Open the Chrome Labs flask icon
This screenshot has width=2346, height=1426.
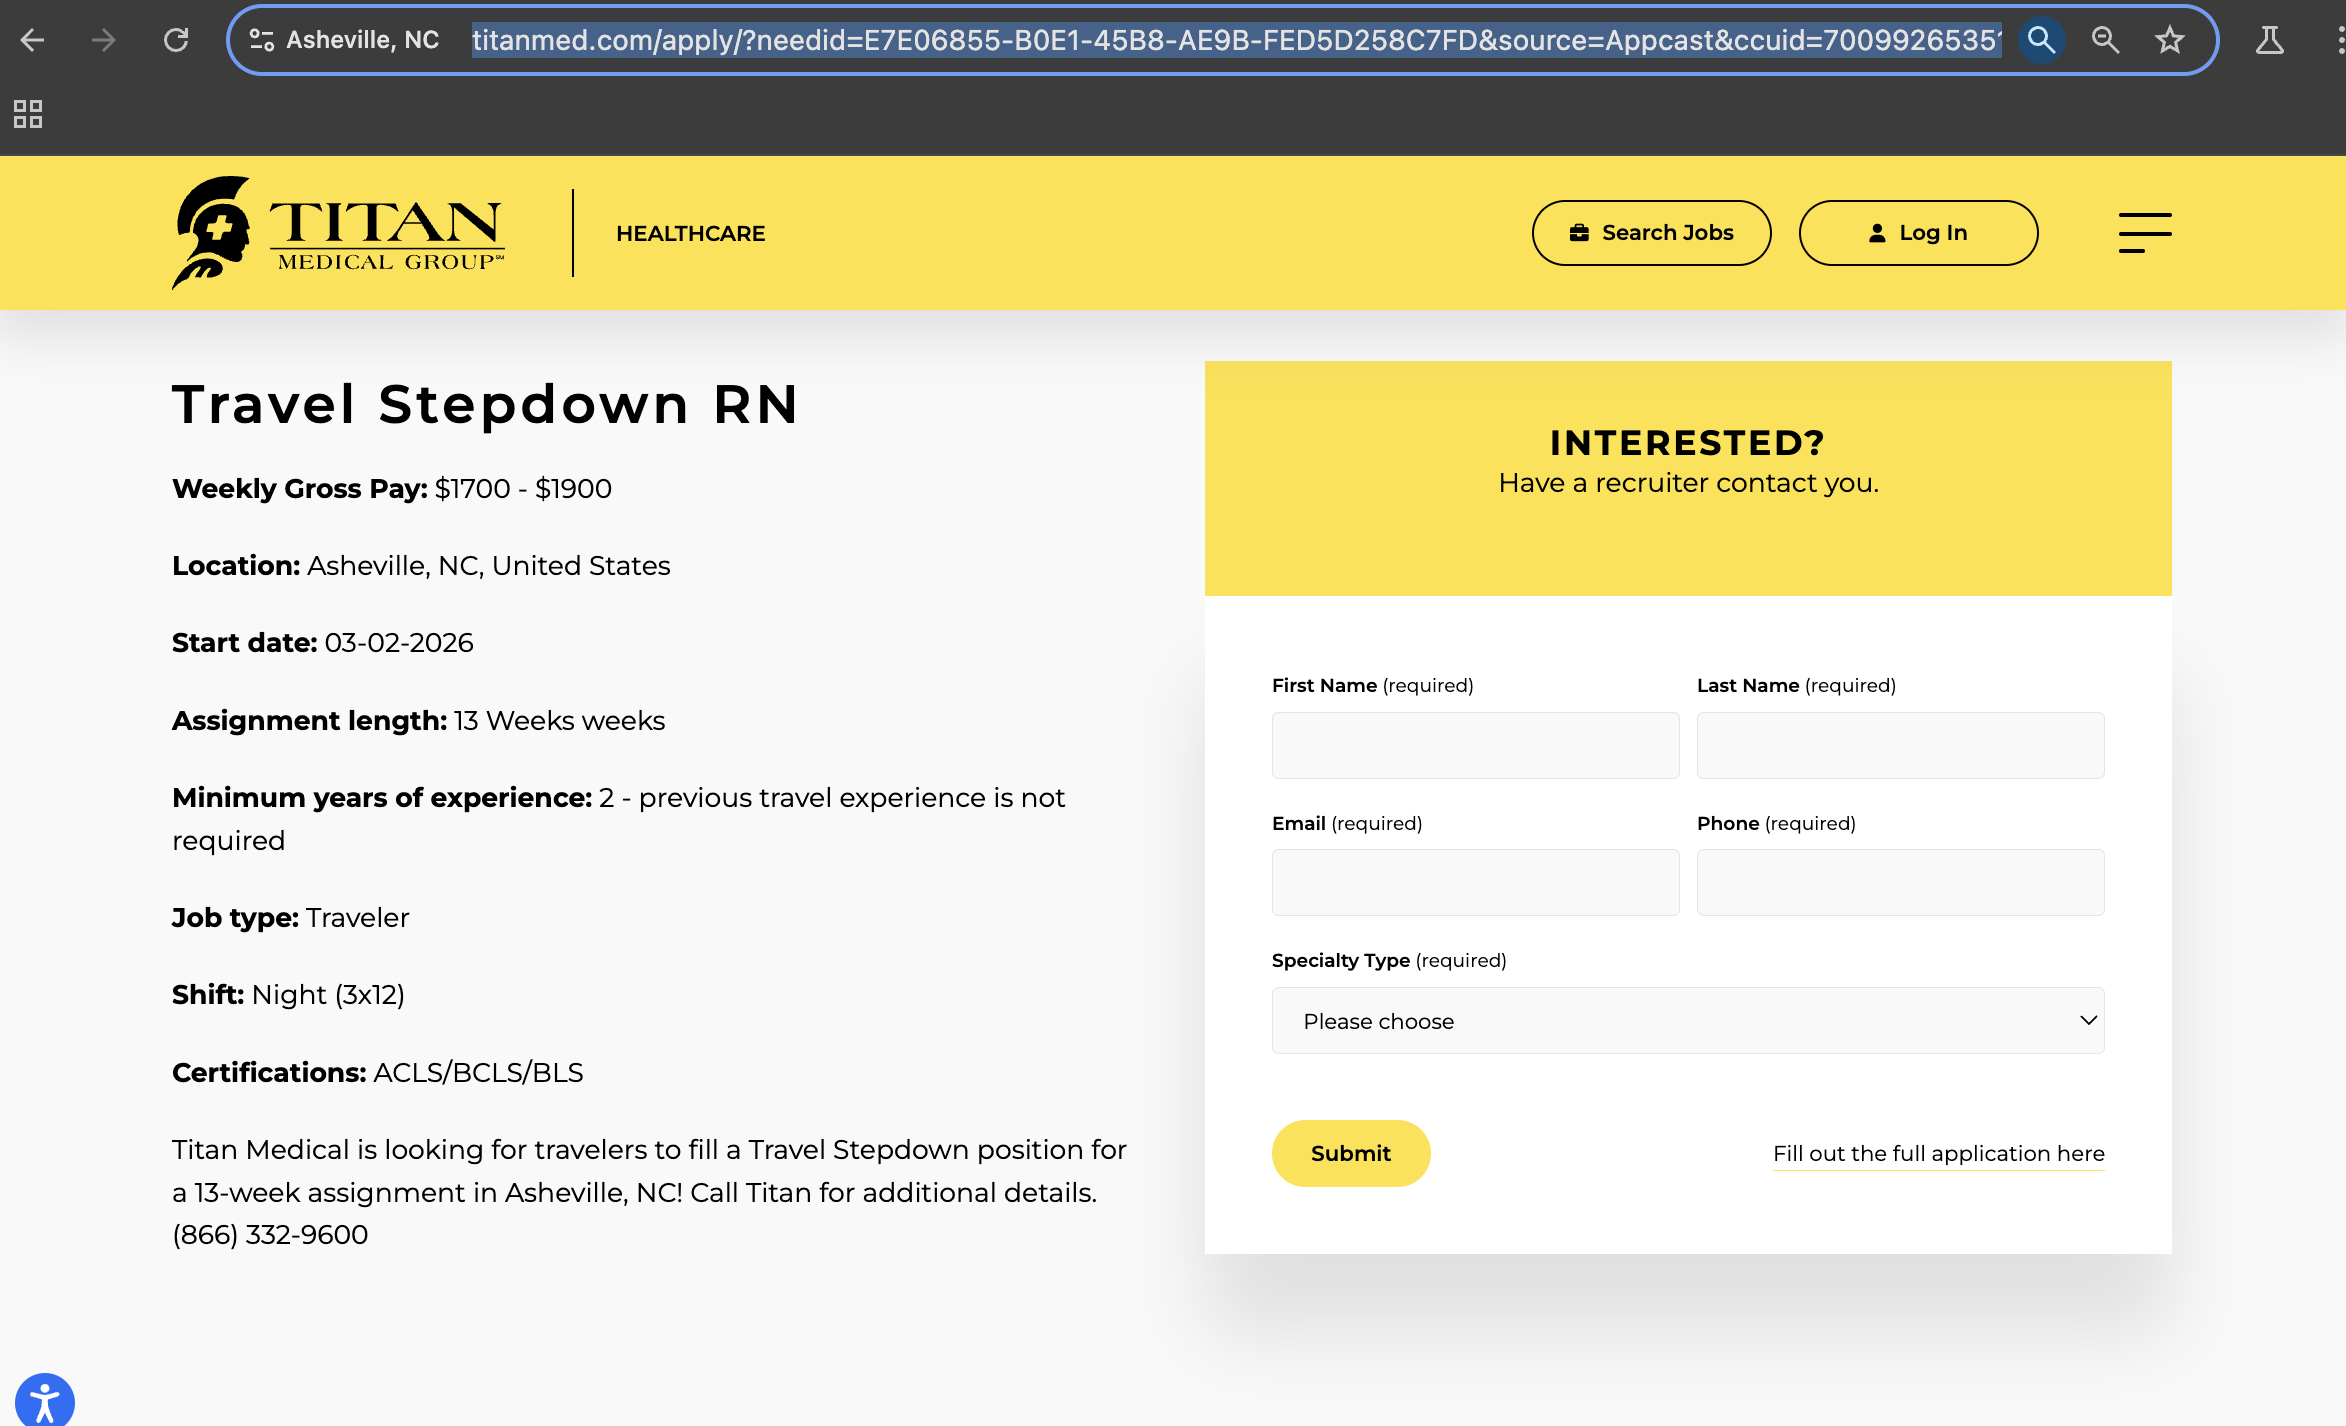2270,40
